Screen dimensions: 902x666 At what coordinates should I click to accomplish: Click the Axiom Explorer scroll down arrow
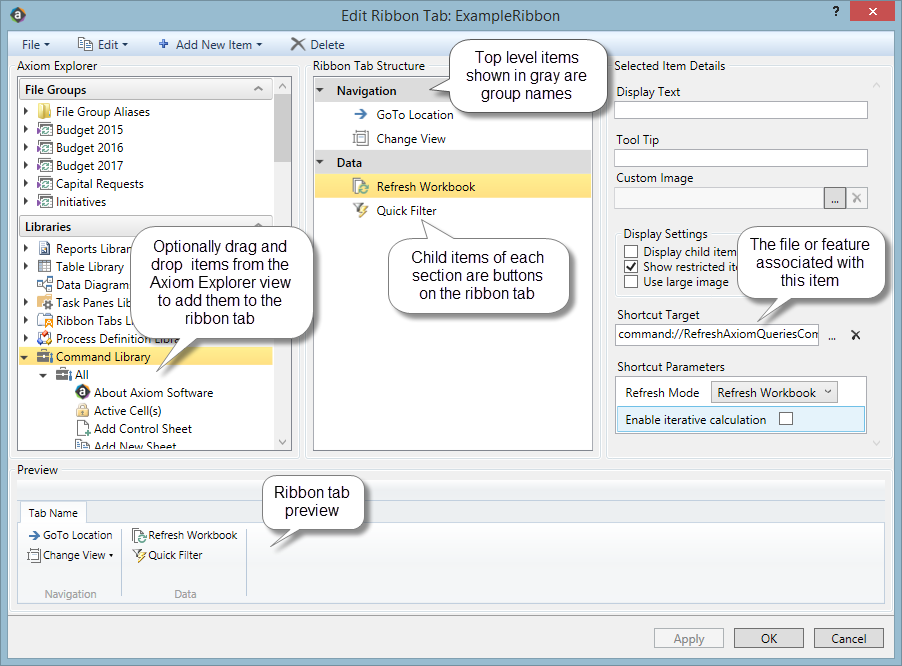click(x=282, y=442)
